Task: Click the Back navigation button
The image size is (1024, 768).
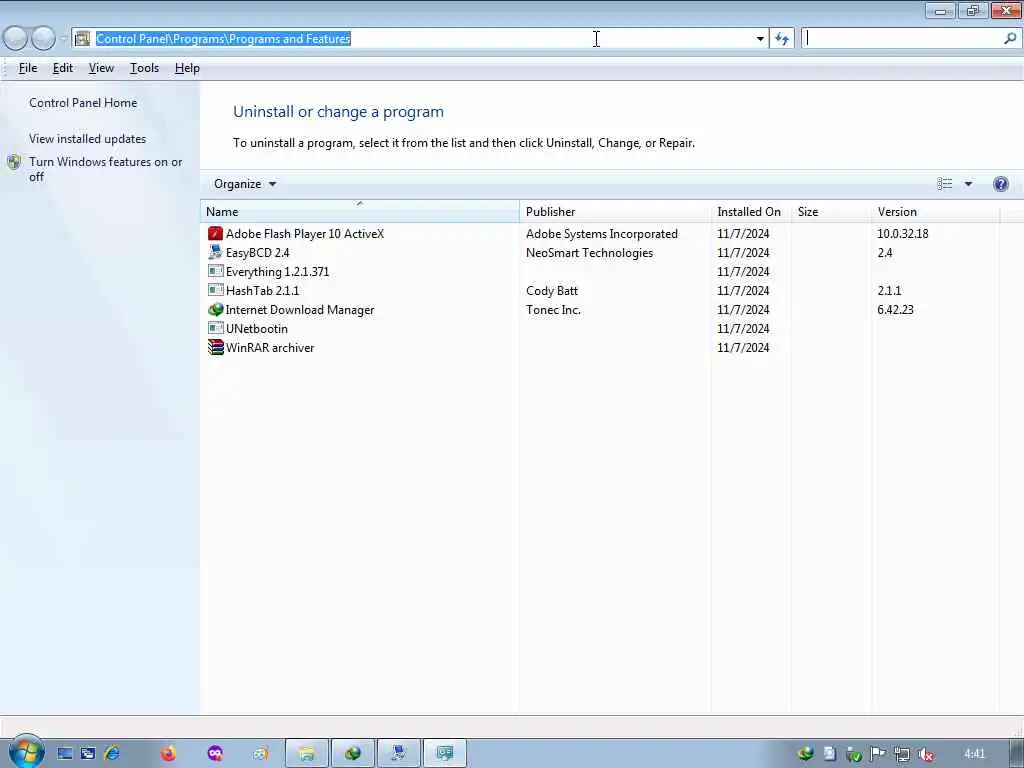Action: pyautogui.click(x=16, y=39)
